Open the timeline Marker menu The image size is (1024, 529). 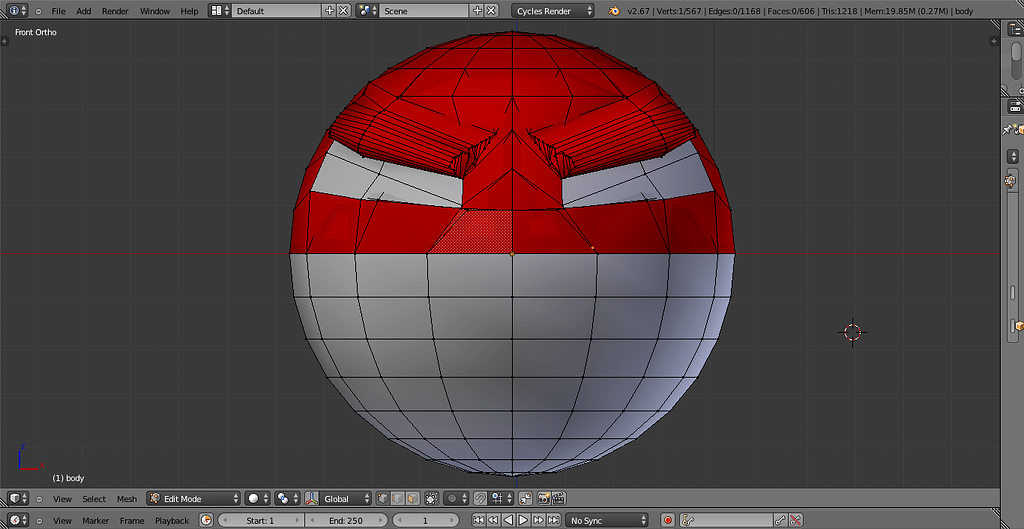click(95, 521)
